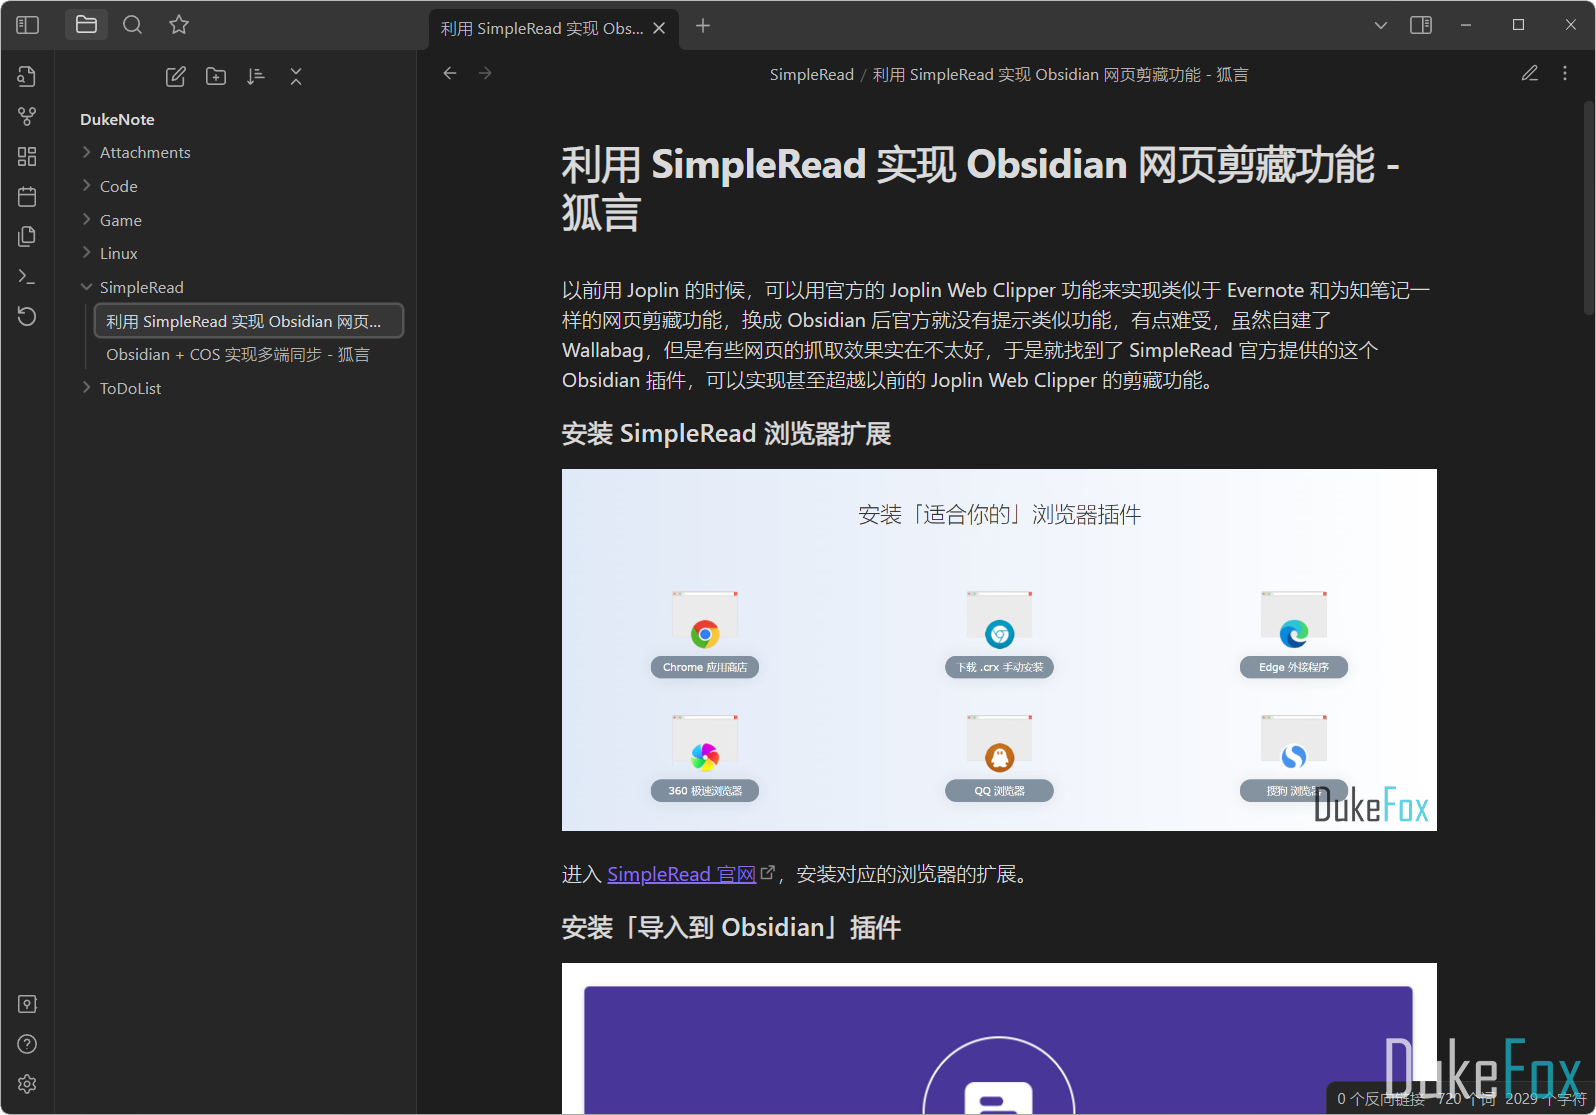Create a new note icon

tap(176, 76)
